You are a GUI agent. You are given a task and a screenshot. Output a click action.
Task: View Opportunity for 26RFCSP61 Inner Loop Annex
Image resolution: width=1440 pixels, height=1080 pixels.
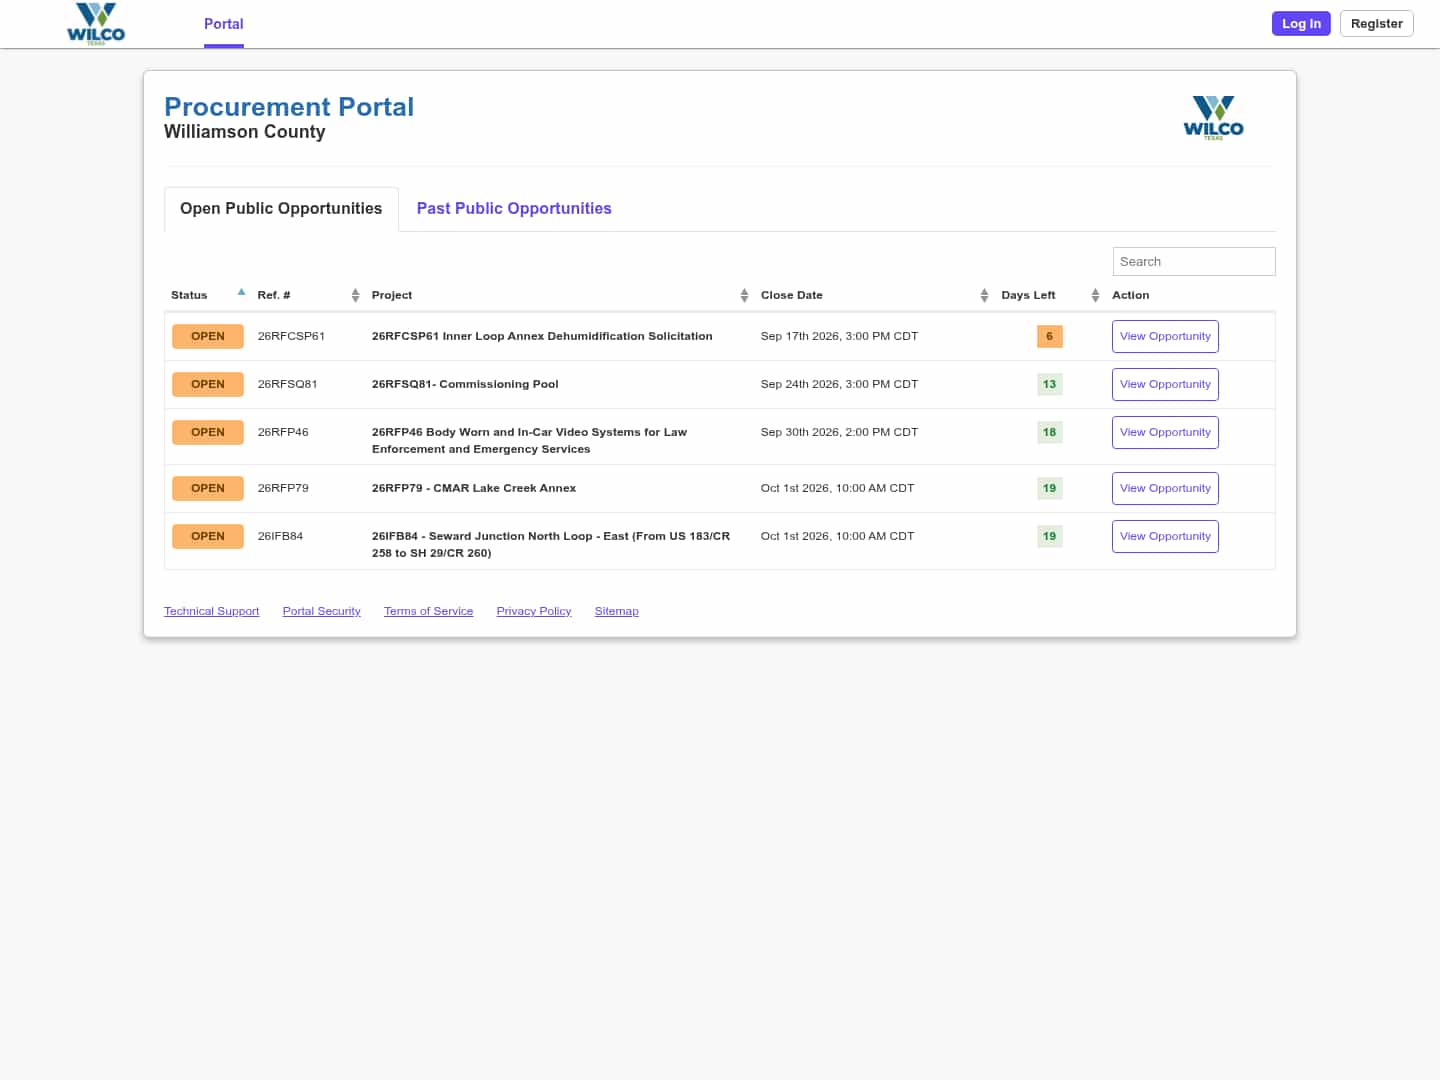point(1165,337)
